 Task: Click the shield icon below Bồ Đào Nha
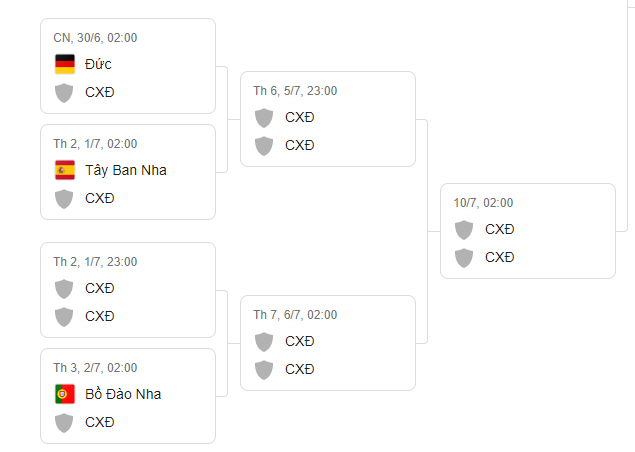coord(64,423)
